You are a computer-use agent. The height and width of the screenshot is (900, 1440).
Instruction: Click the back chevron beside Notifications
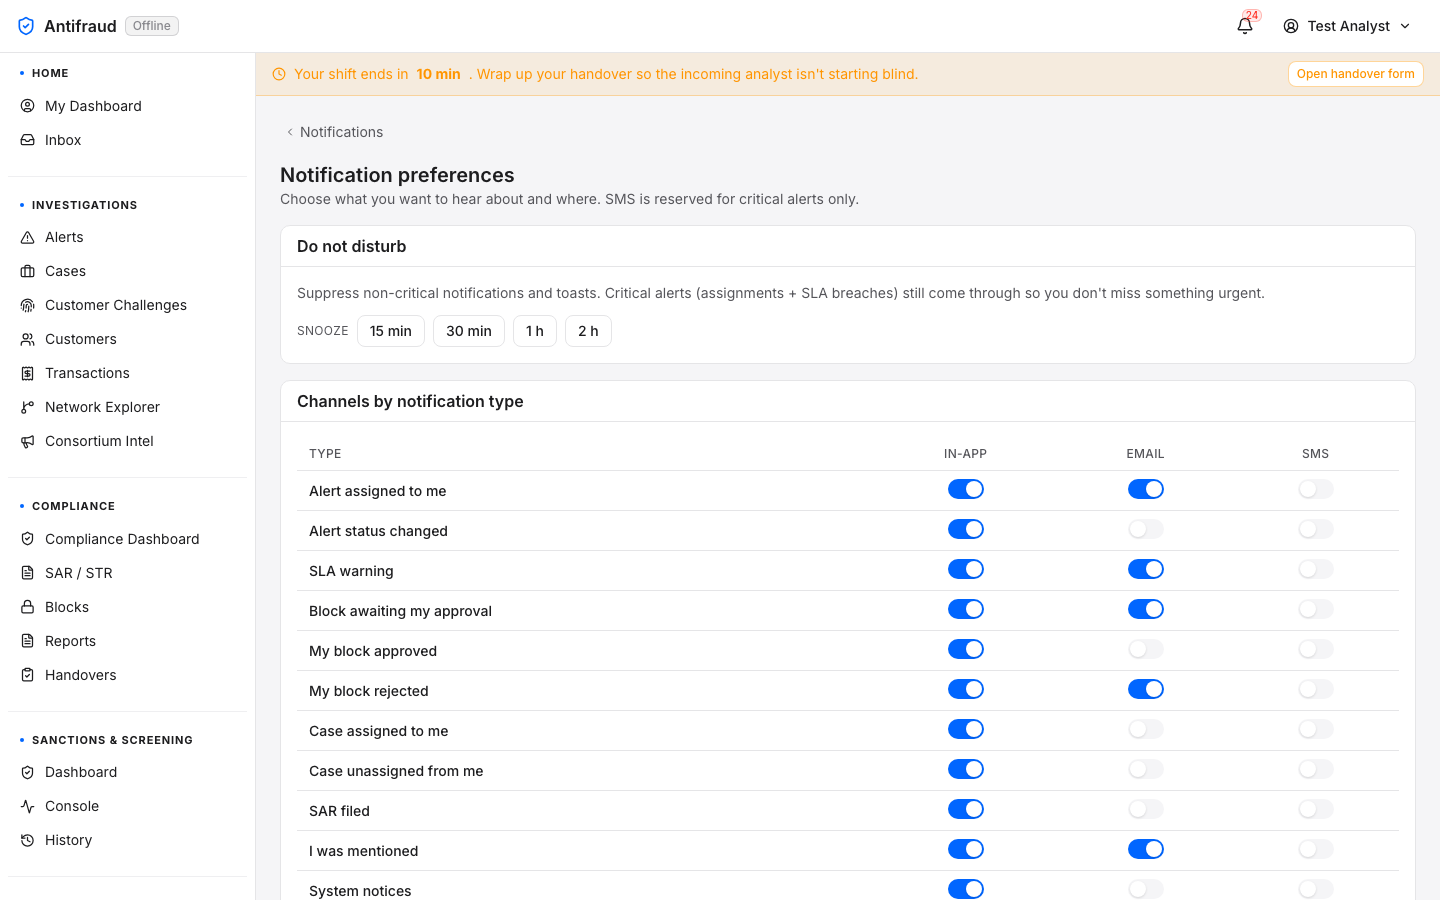click(290, 132)
